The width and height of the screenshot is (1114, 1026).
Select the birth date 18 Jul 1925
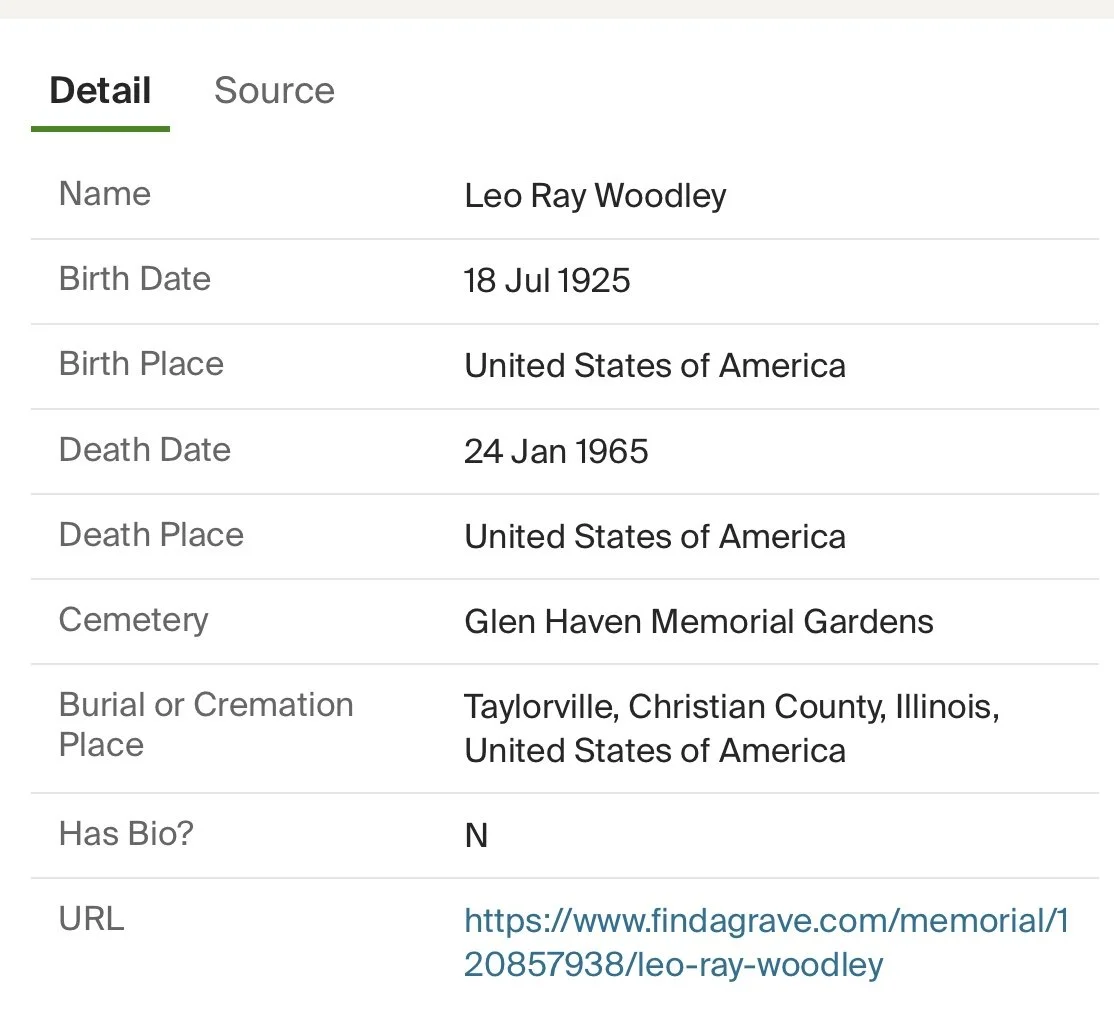pos(547,280)
